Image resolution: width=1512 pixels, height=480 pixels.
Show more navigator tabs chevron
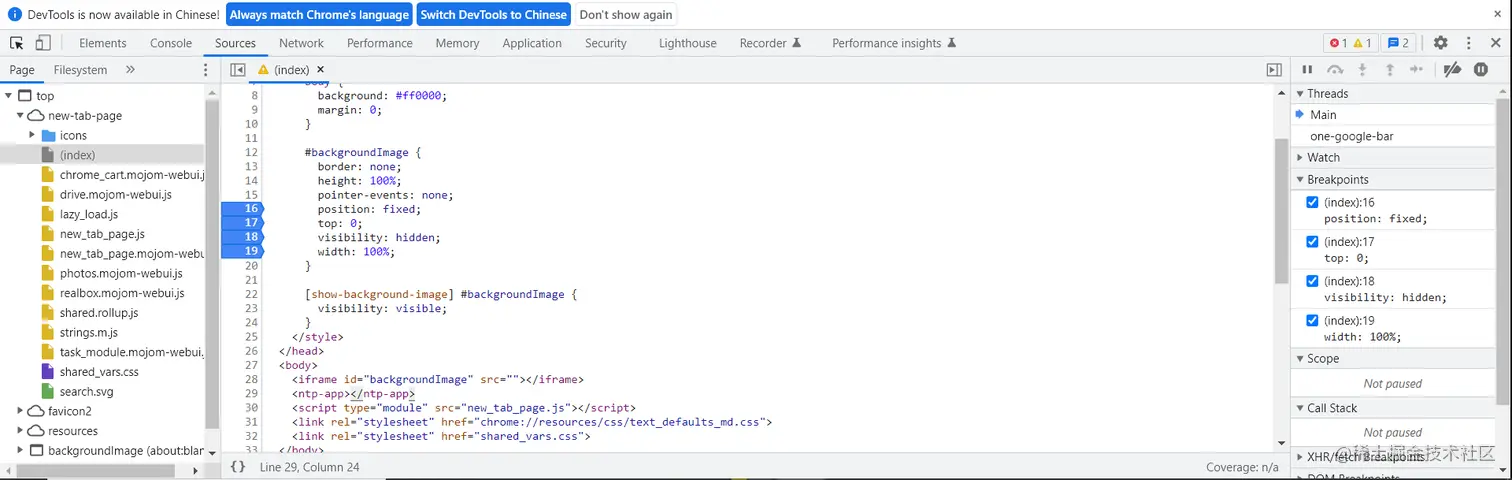(x=130, y=70)
